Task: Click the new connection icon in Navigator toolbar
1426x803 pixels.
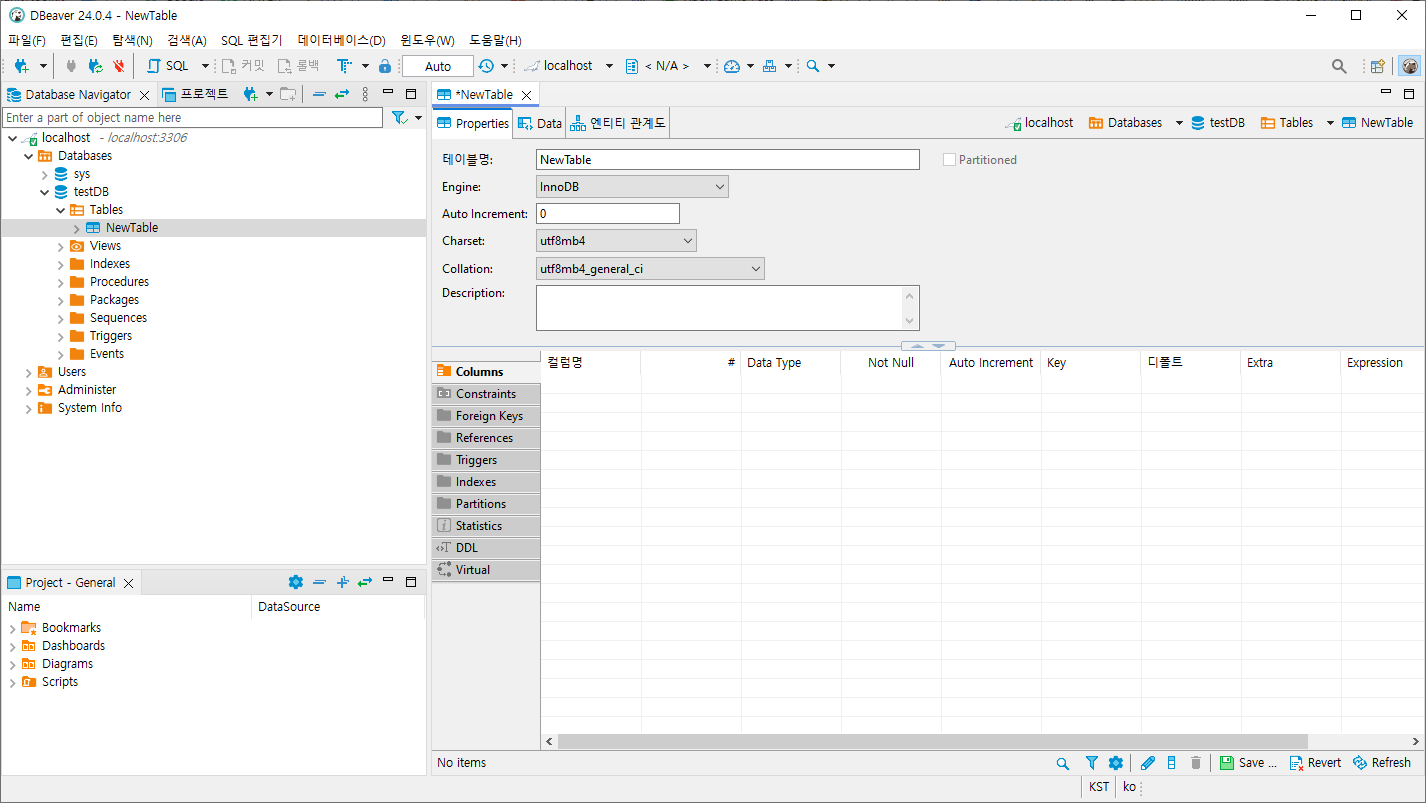Action: click(x=250, y=94)
